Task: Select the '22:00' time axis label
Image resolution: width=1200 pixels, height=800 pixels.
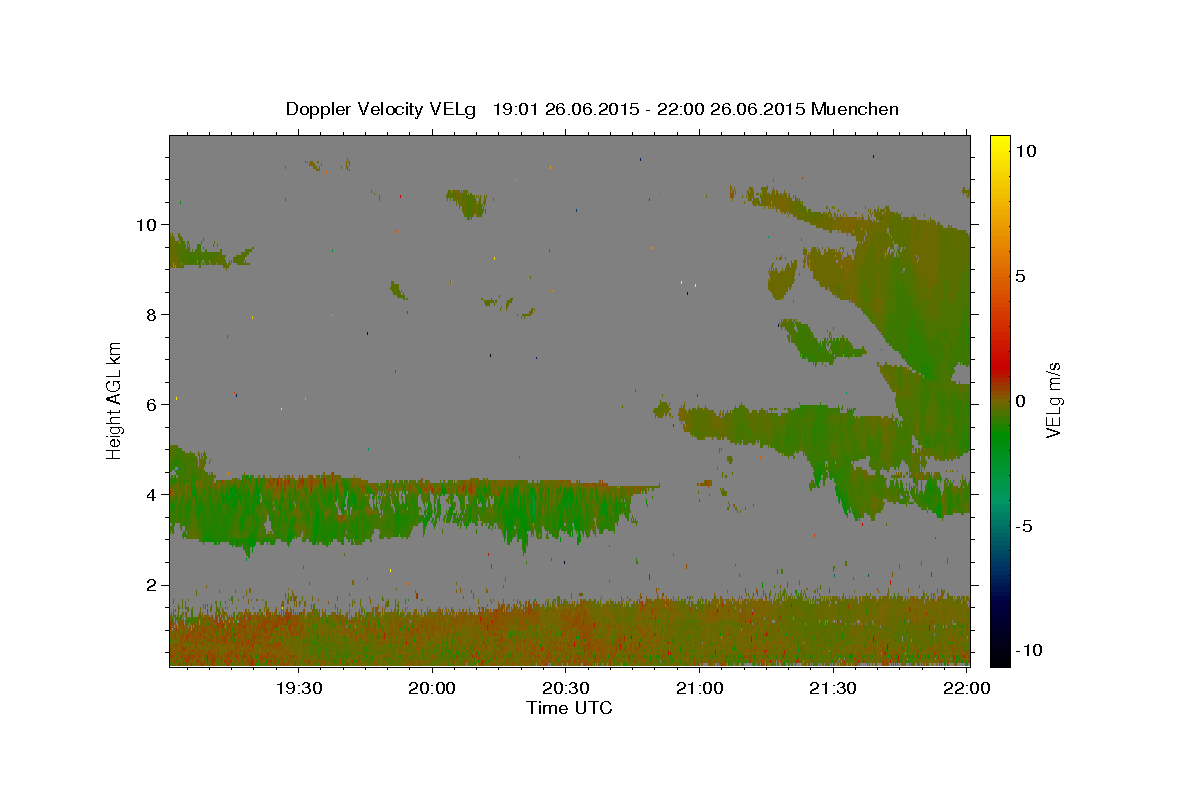Action: pyautogui.click(x=967, y=688)
